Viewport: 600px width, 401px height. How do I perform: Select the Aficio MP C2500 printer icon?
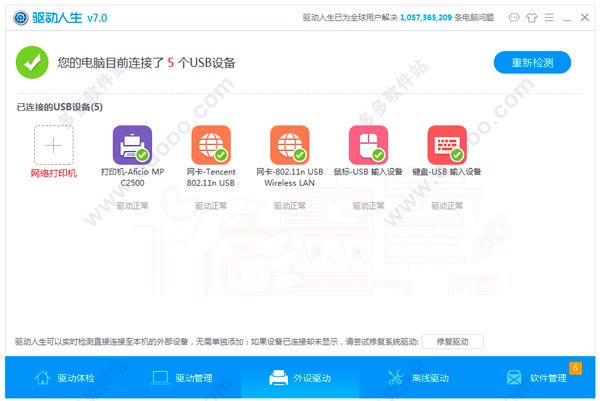132,145
